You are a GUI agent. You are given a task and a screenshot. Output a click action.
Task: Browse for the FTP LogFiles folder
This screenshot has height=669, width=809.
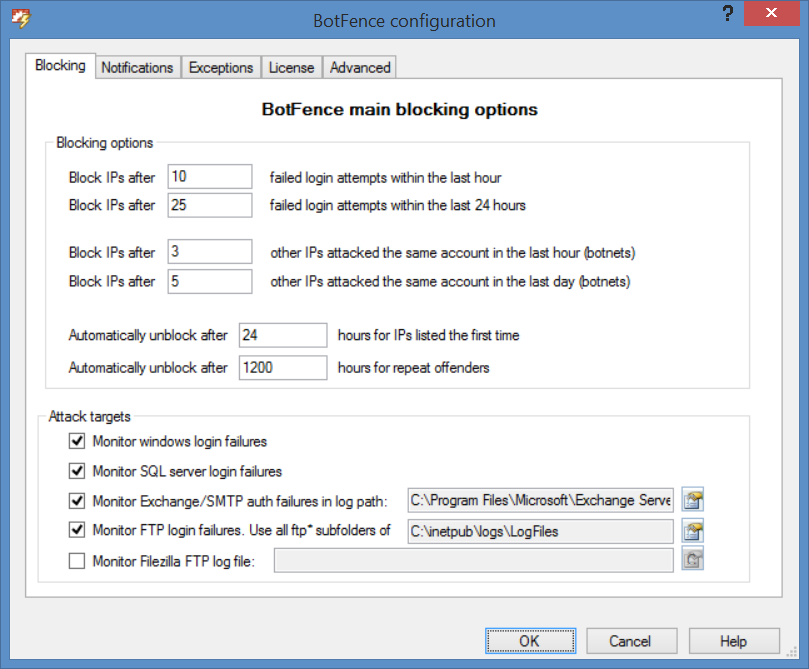tap(692, 530)
